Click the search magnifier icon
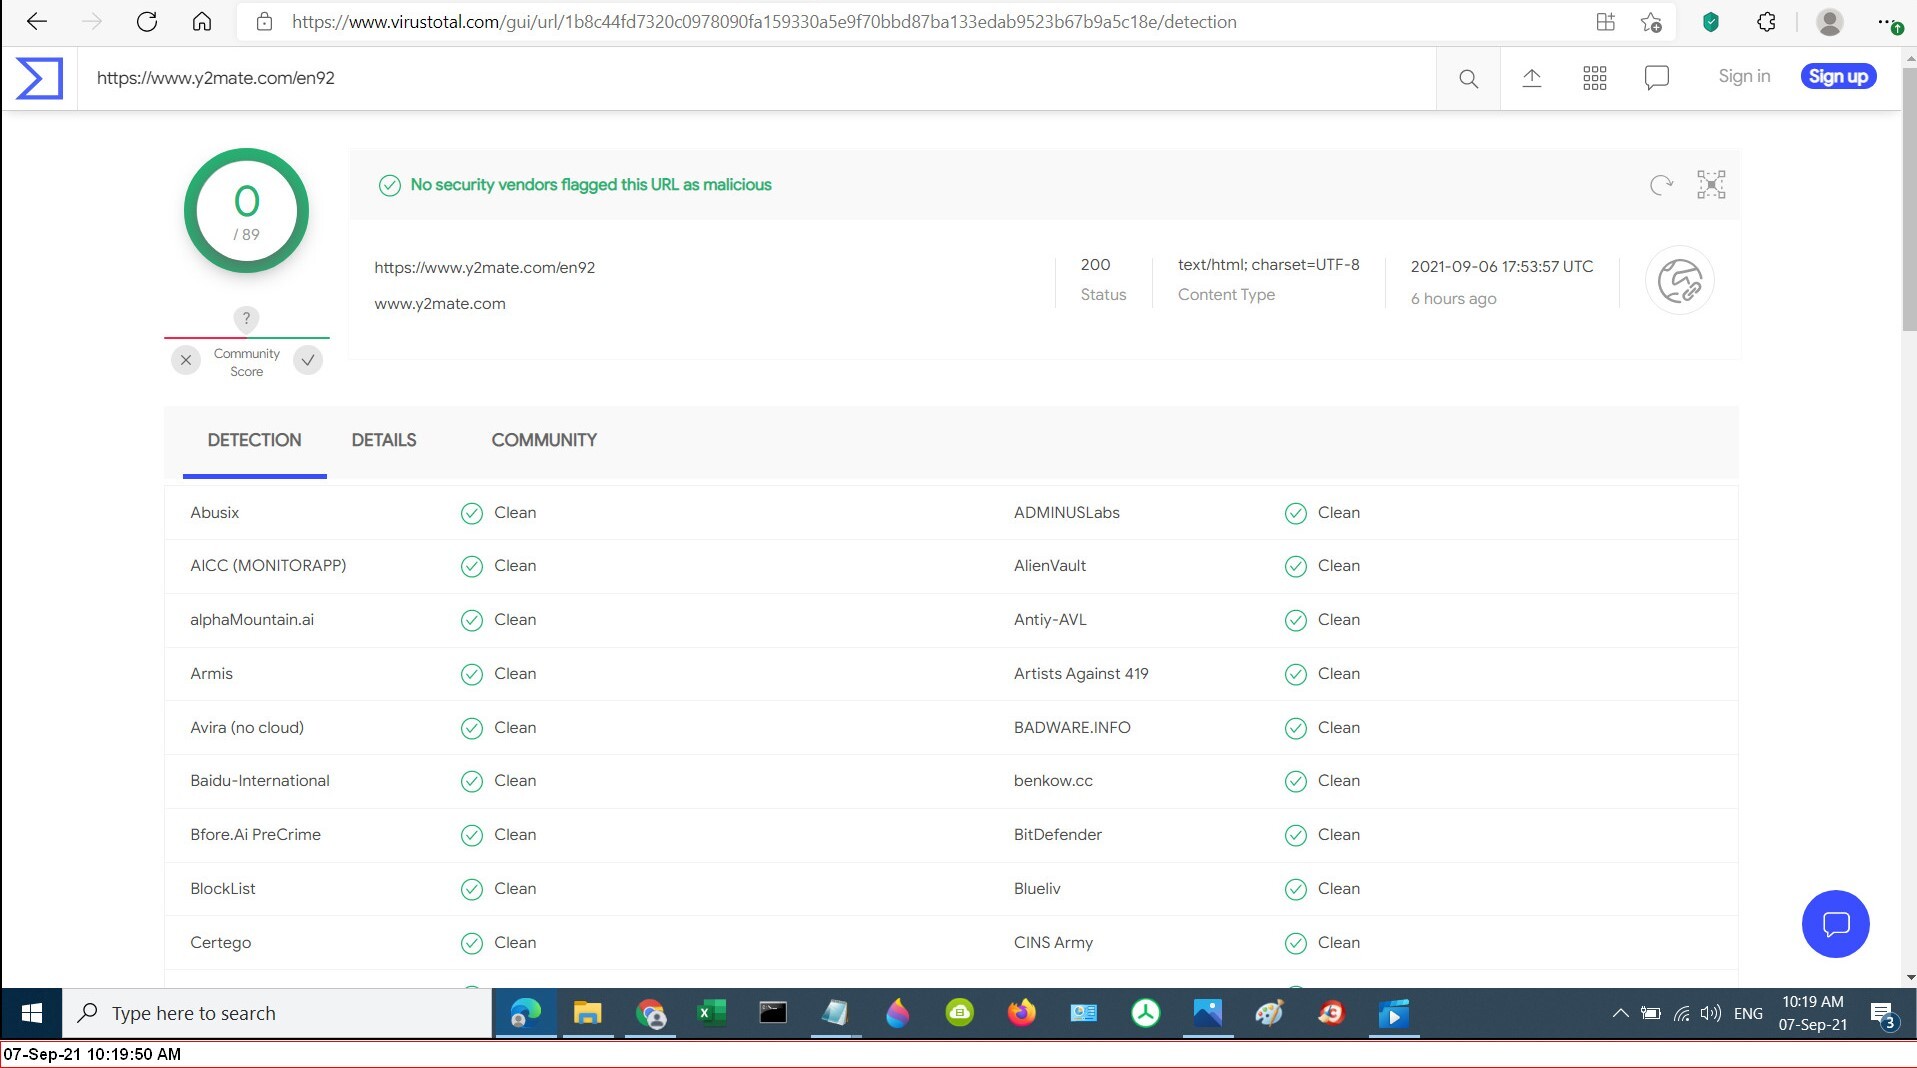The width and height of the screenshot is (1917, 1068). pyautogui.click(x=1467, y=78)
